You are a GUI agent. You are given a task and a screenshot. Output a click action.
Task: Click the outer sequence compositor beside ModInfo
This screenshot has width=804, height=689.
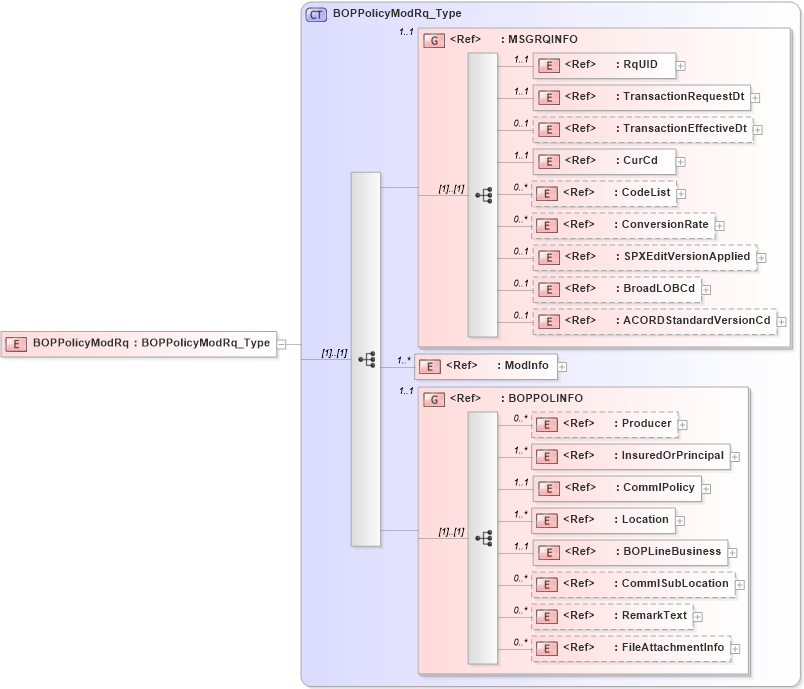pos(368,358)
